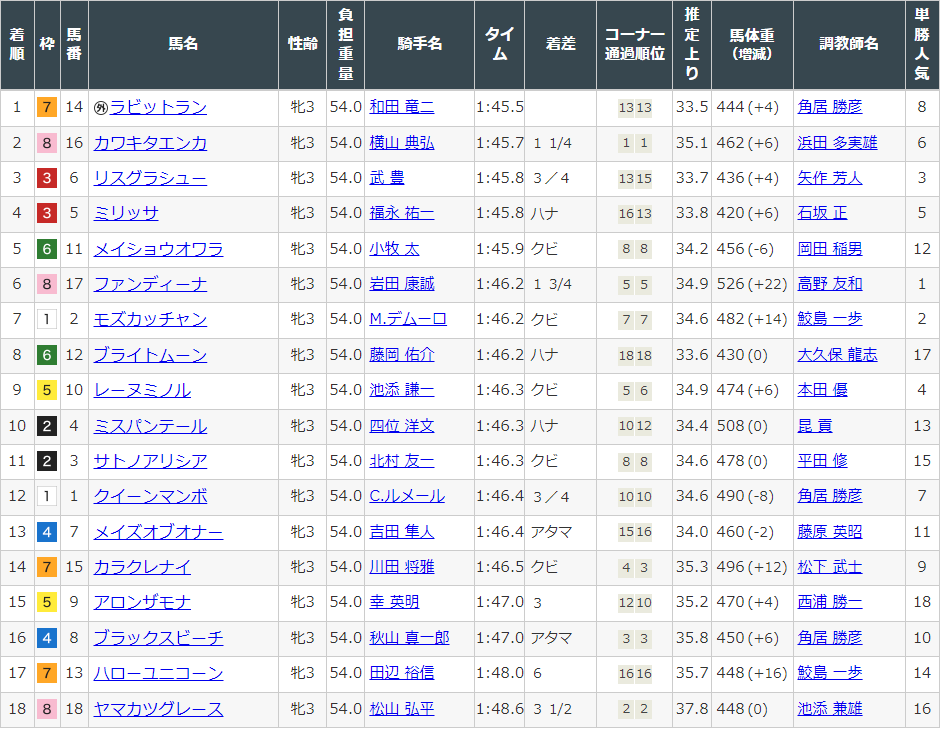Open trainer 角居 勝彦 in ラビットラン row
This screenshot has width=942, height=730.
click(x=830, y=107)
